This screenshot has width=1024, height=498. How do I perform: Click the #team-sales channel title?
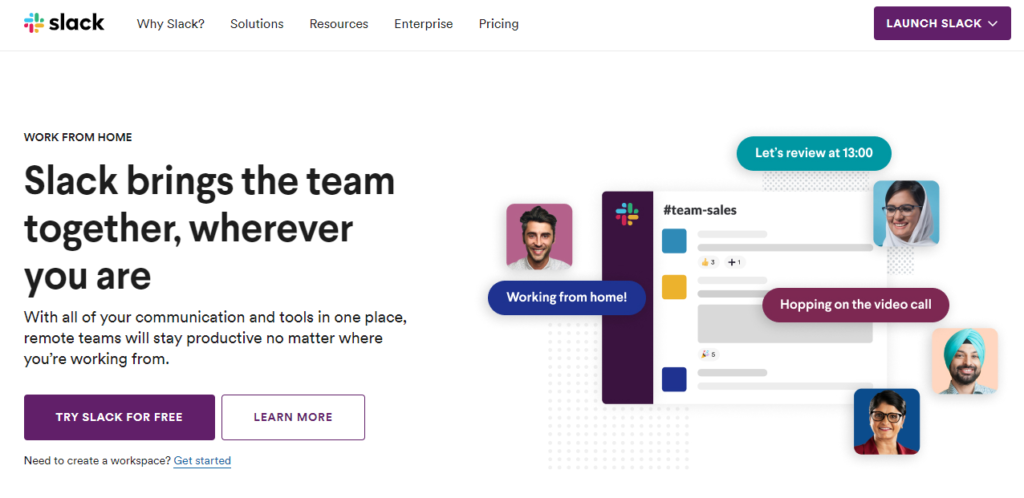(699, 210)
